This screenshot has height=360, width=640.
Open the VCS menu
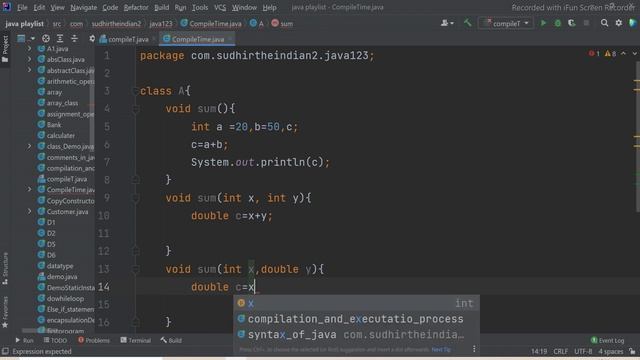[220, 7]
